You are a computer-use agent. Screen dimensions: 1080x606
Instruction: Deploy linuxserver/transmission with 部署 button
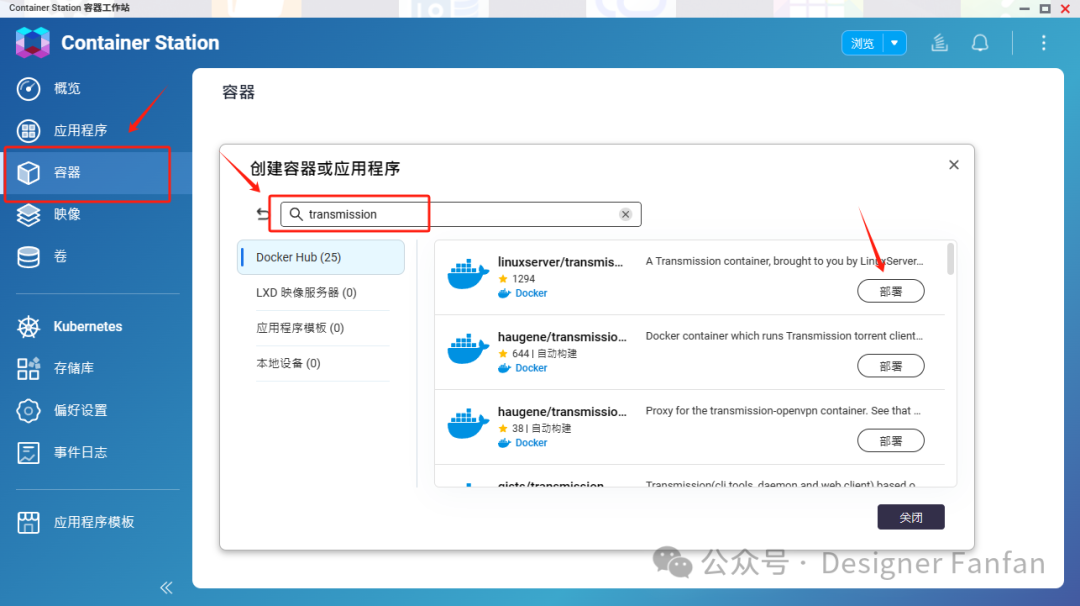(x=891, y=291)
